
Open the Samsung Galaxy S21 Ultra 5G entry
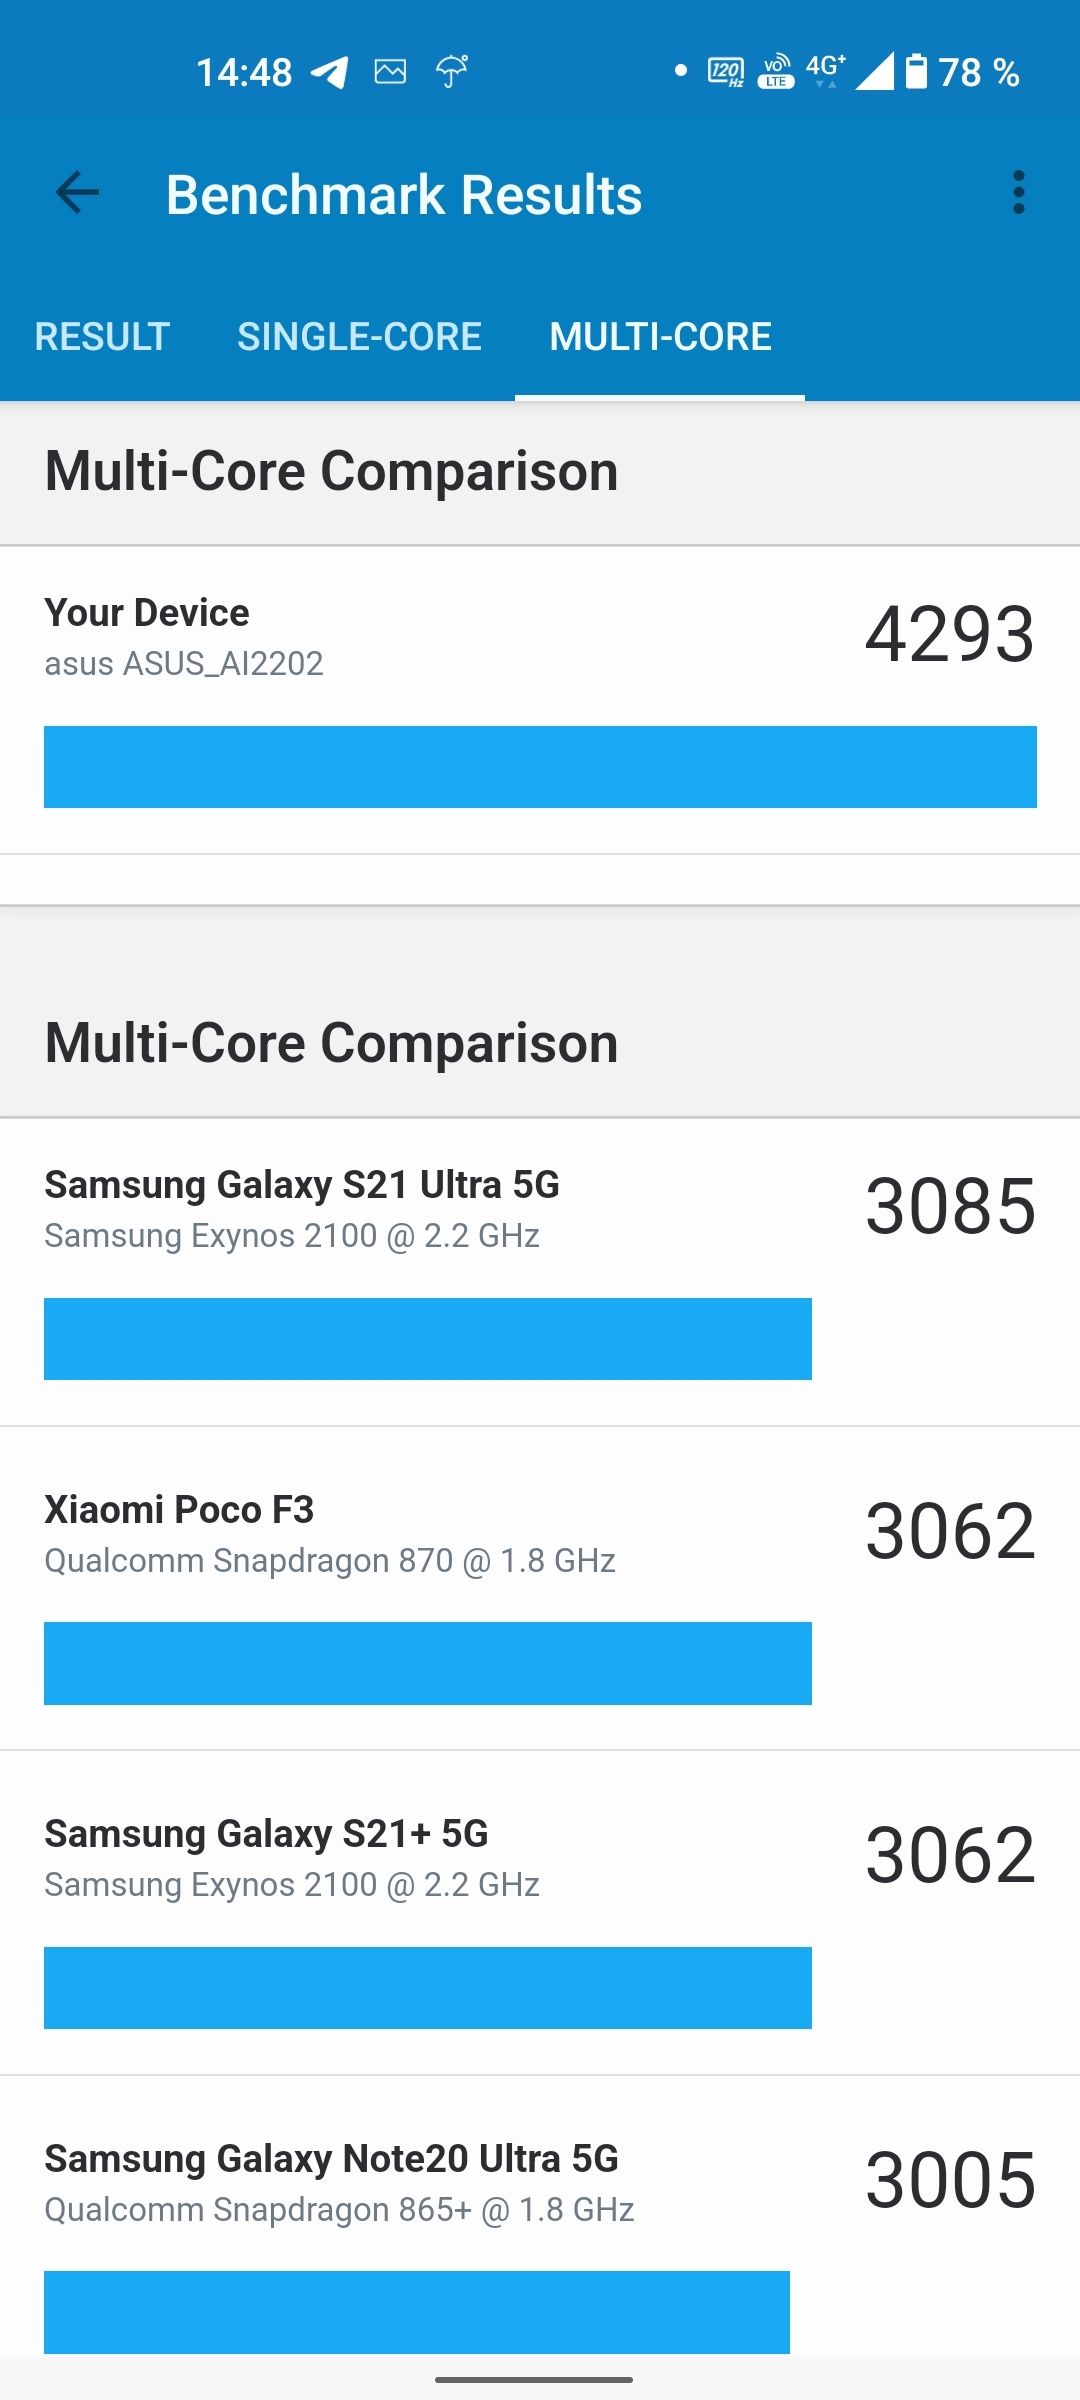coord(540,1272)
